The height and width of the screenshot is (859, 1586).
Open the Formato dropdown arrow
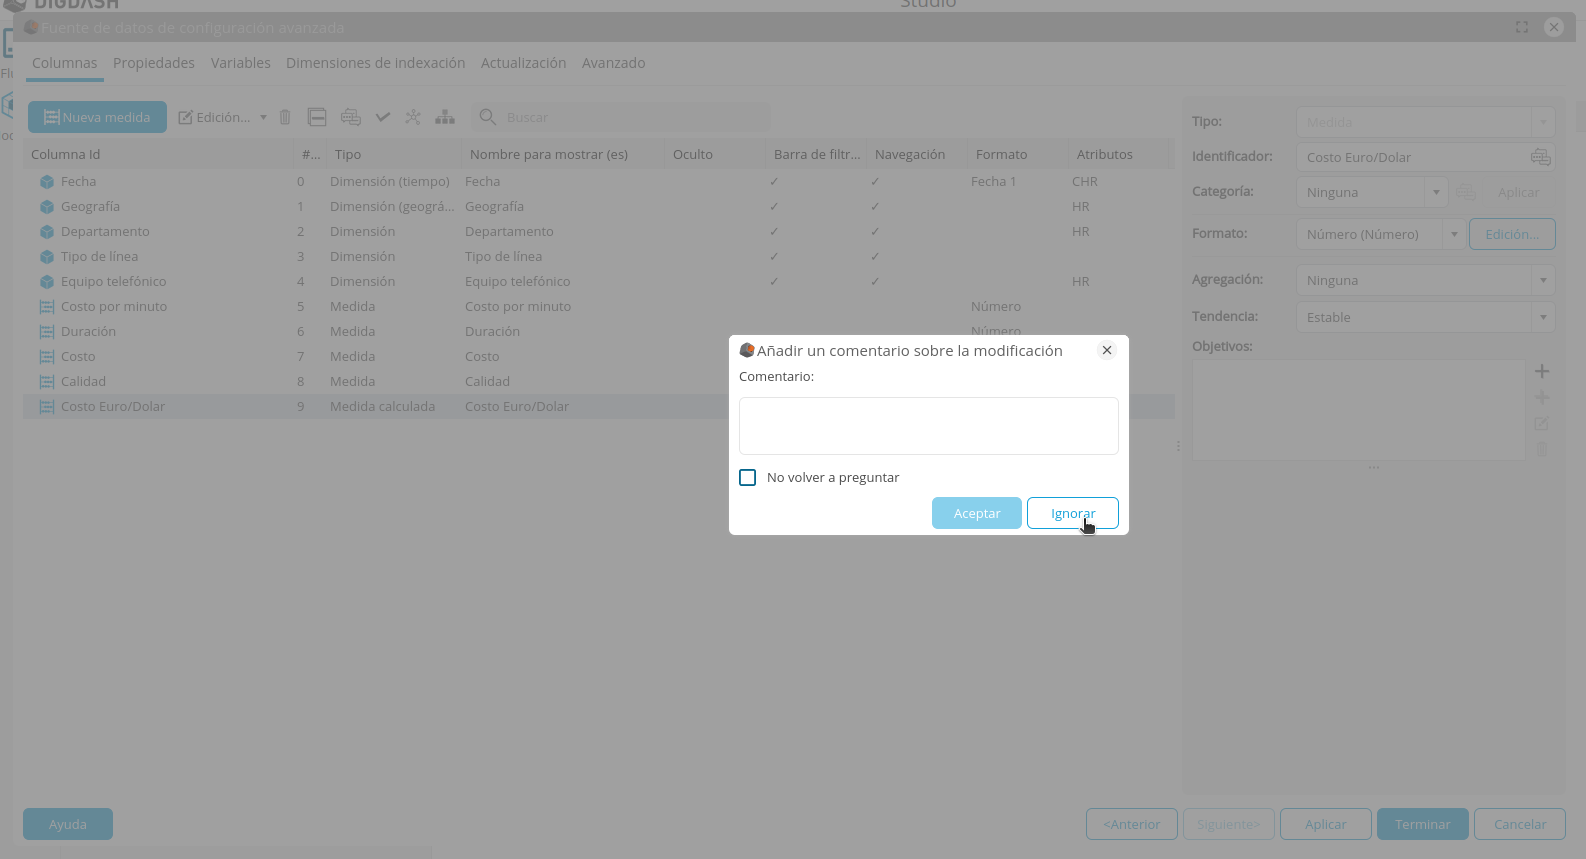point(1454,234)
